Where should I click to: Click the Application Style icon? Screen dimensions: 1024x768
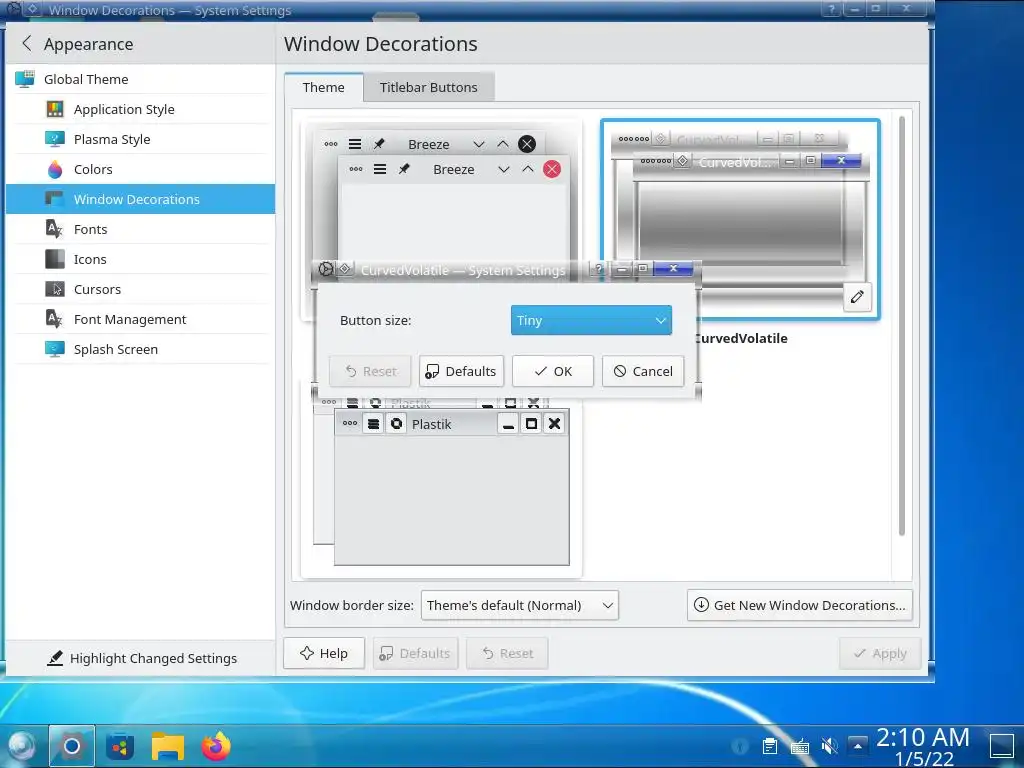point(55,109)
